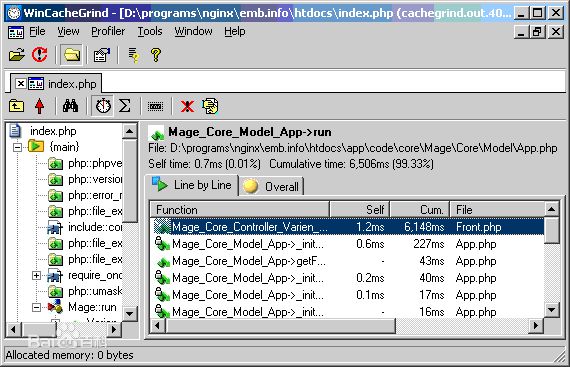Image resolution: width=570 pixels, height=367 pixels.
Task: Switch to the Overall tab
Action: (271, 186)
